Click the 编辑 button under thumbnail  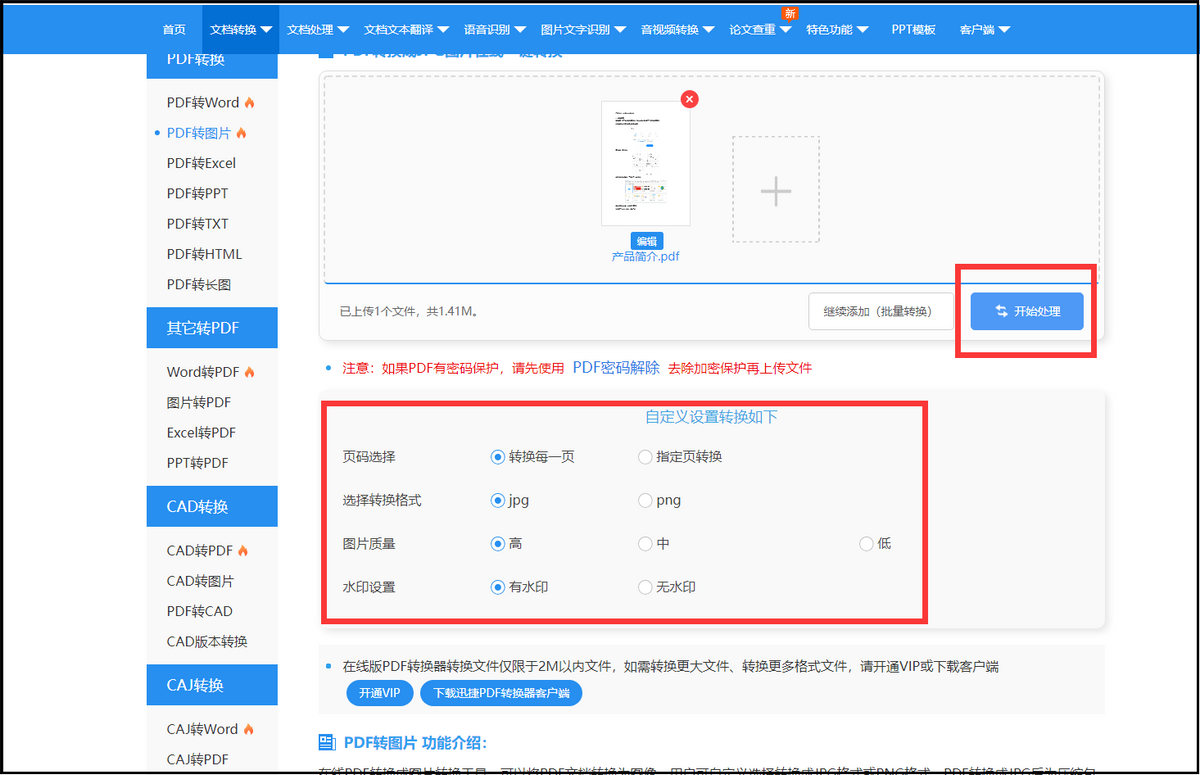pyautogui.click(x=647, y=241)
